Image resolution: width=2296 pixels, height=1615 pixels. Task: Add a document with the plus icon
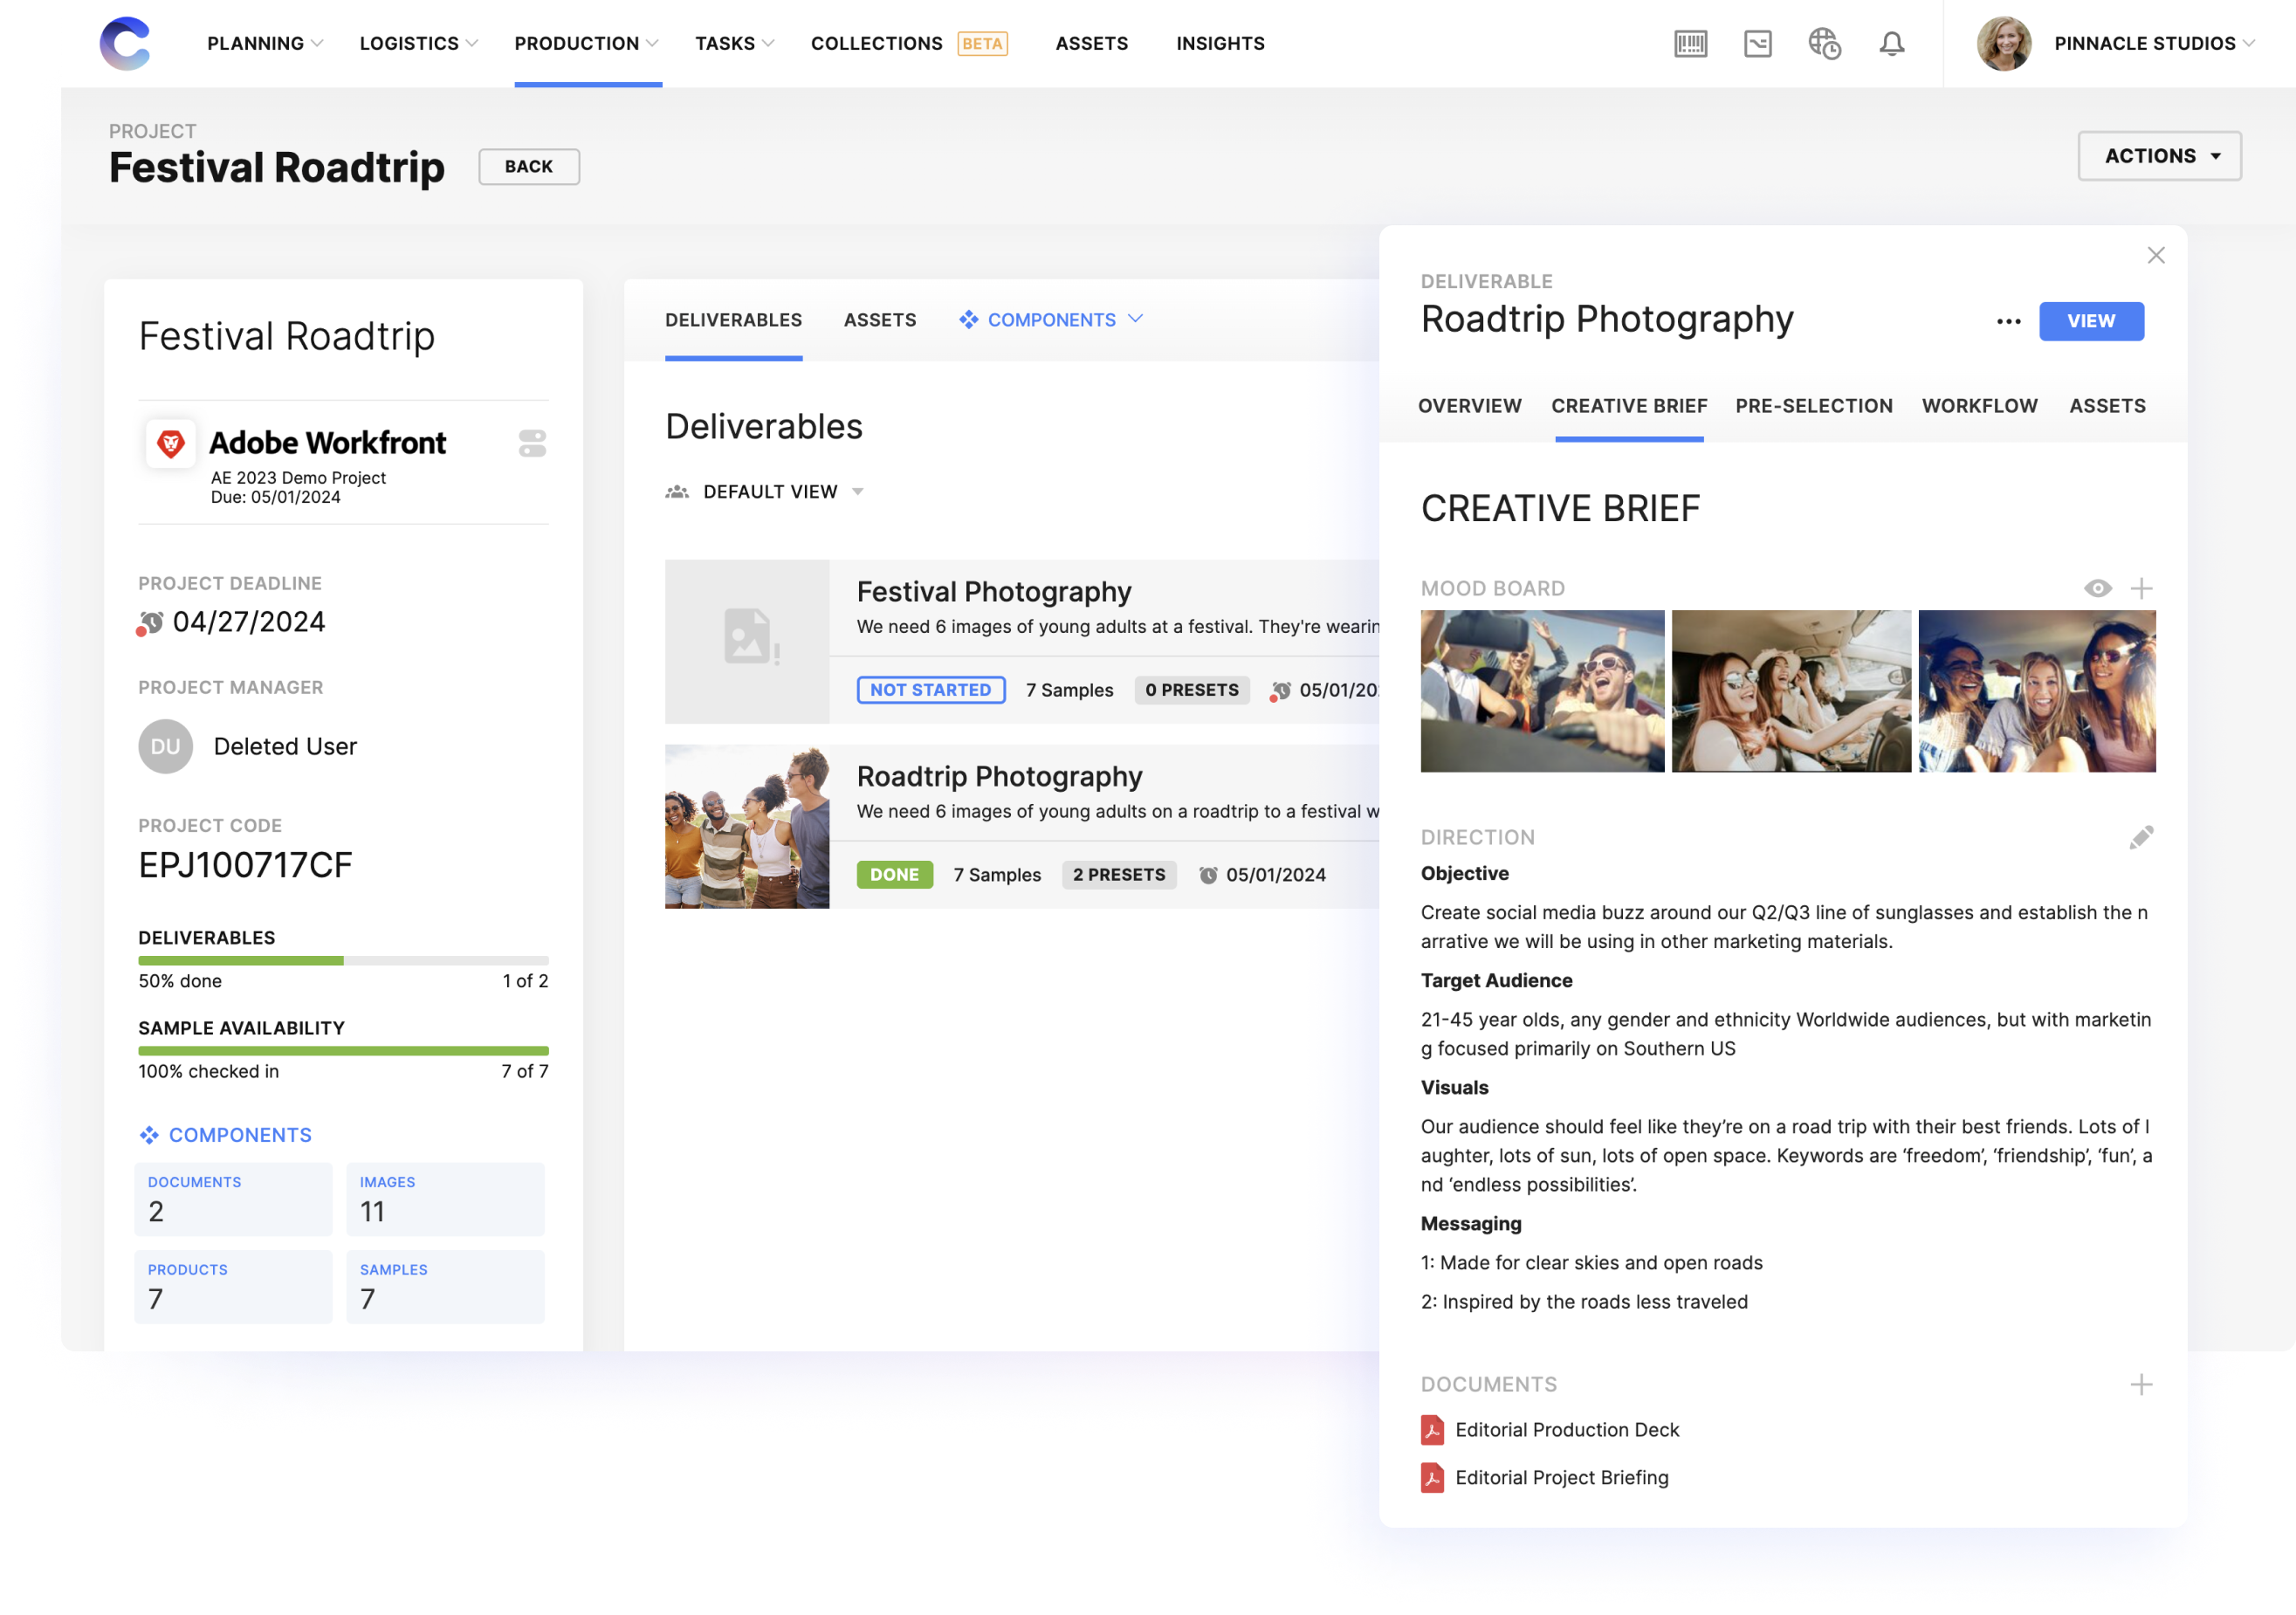point(2141,1384)
